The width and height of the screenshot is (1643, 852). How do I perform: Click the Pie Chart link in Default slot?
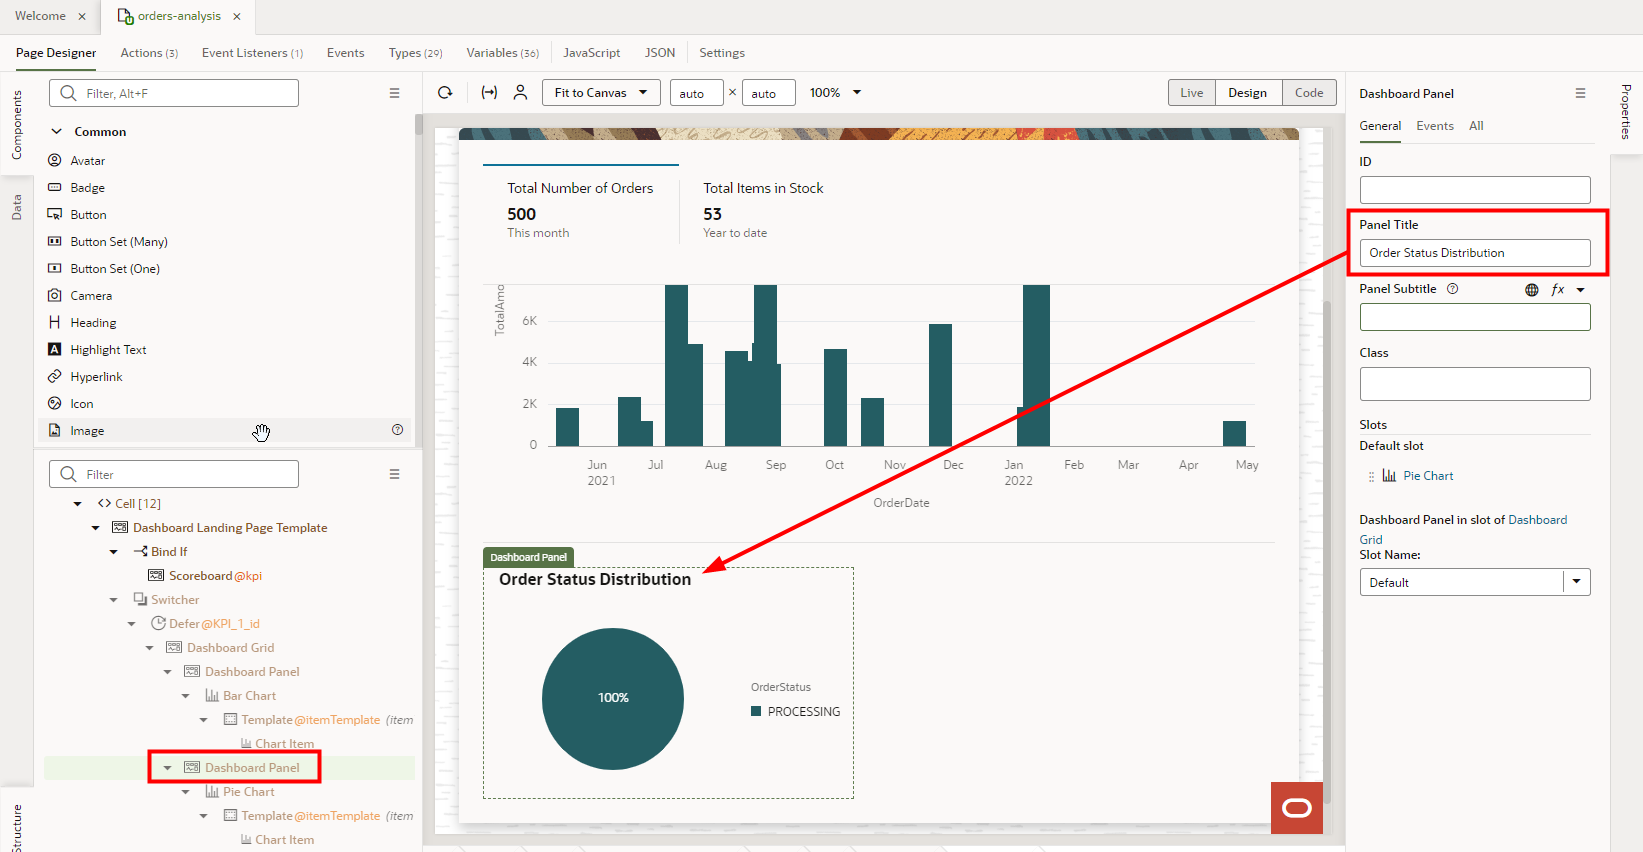(x=1428, y=476)
